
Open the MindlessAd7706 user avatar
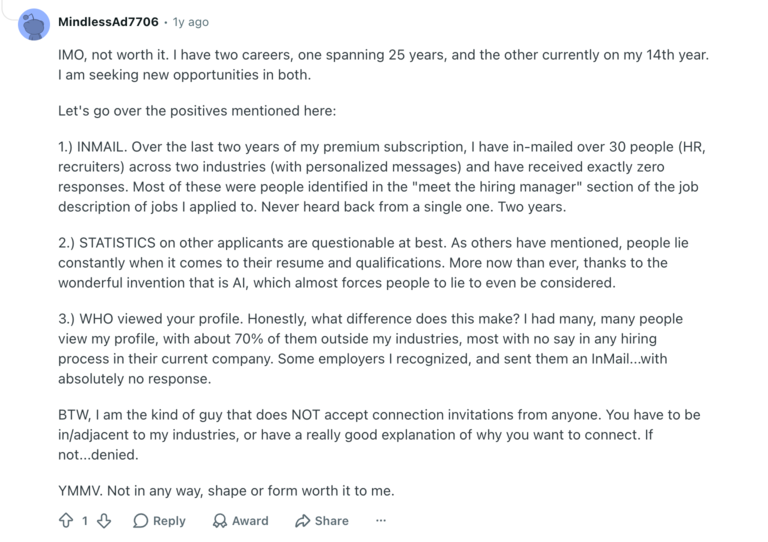34,24
